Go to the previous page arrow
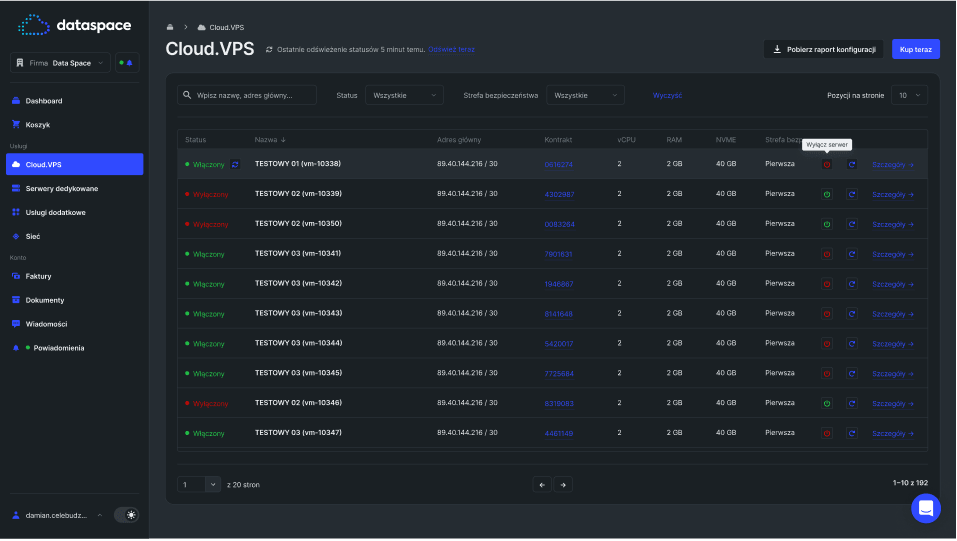957x541 pixels. pos(542,485)
